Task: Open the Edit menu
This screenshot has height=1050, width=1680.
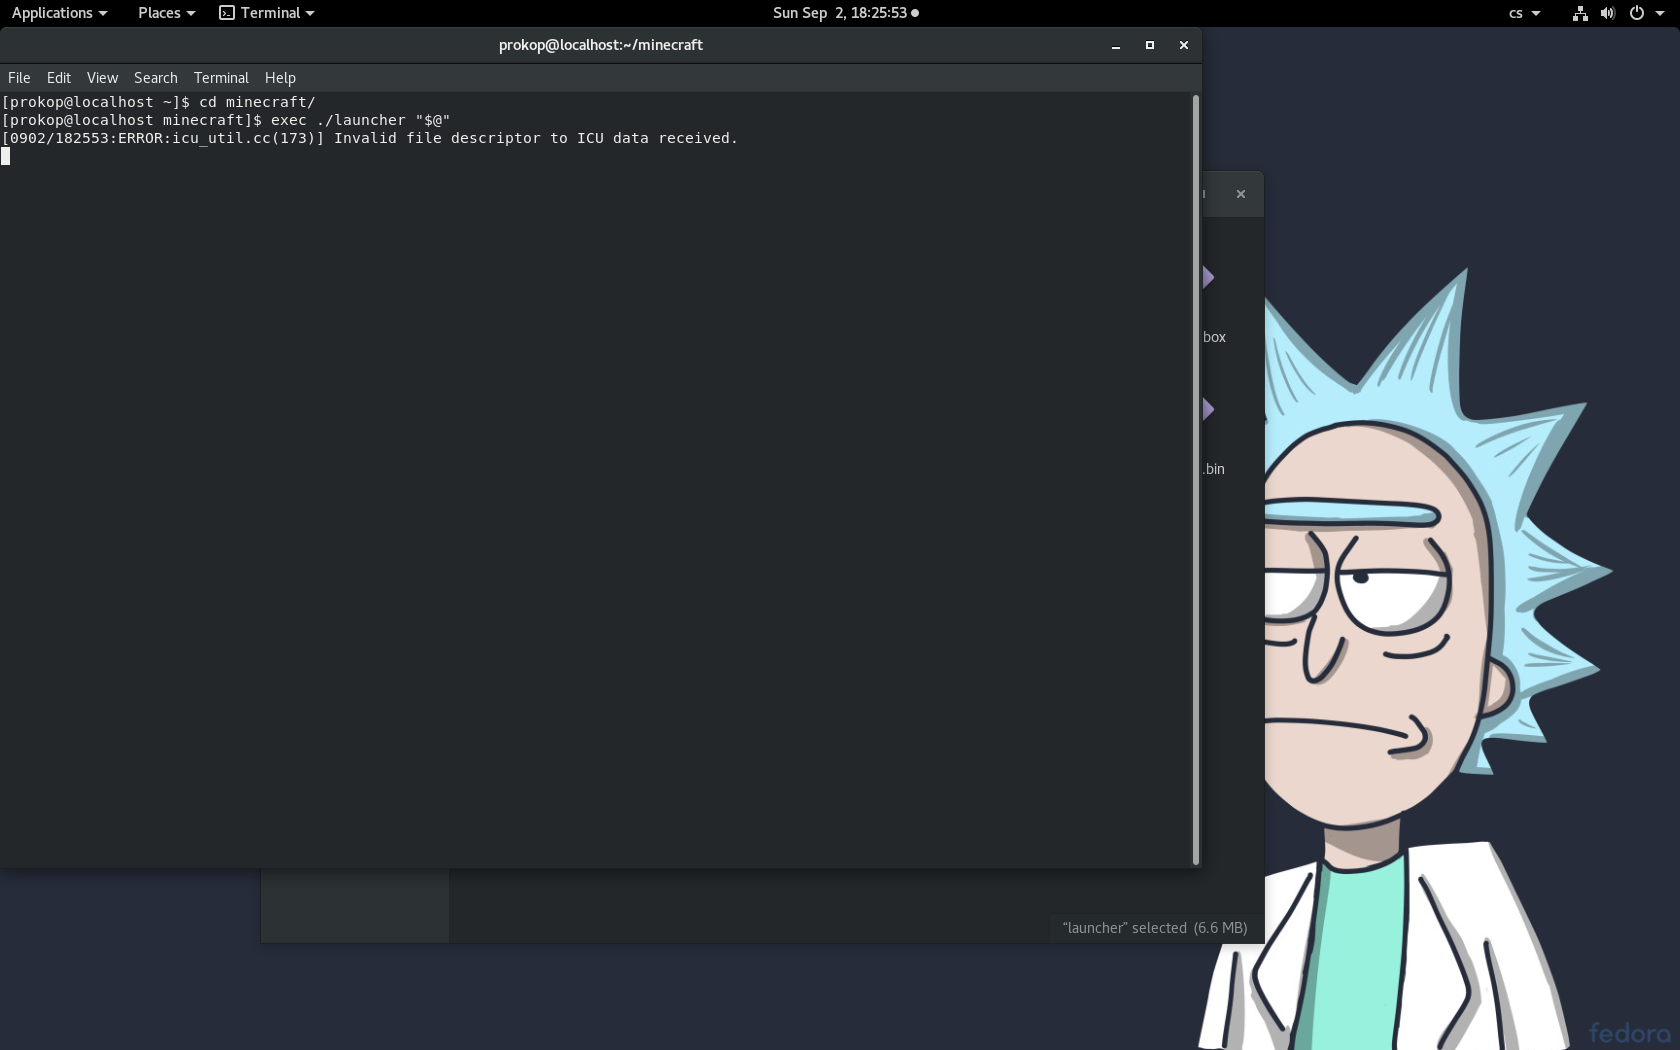Action: (x=59, y=78)
